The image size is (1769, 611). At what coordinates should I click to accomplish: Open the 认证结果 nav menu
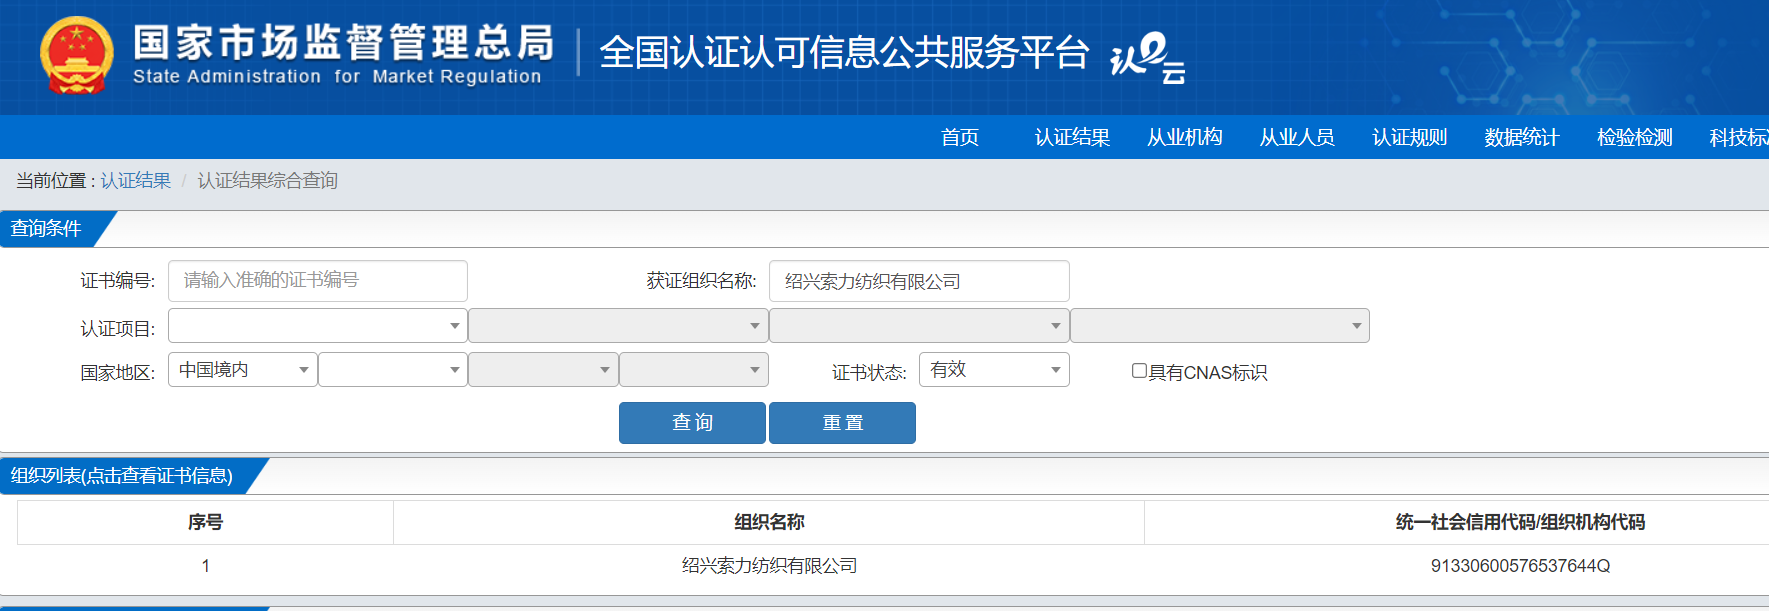coord(1072,137)
